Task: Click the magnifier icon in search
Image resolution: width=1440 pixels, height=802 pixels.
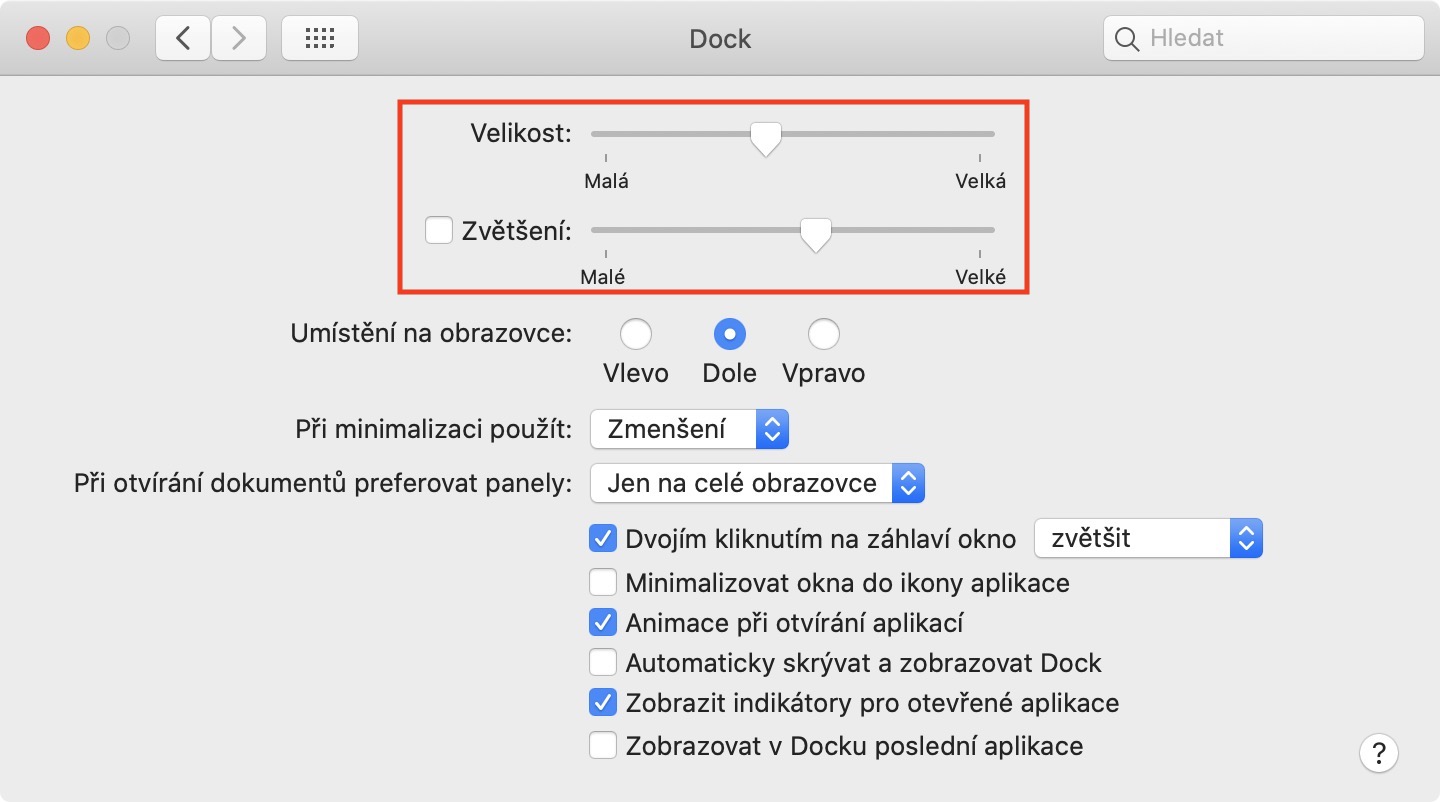Action: tap(1127, 39)
